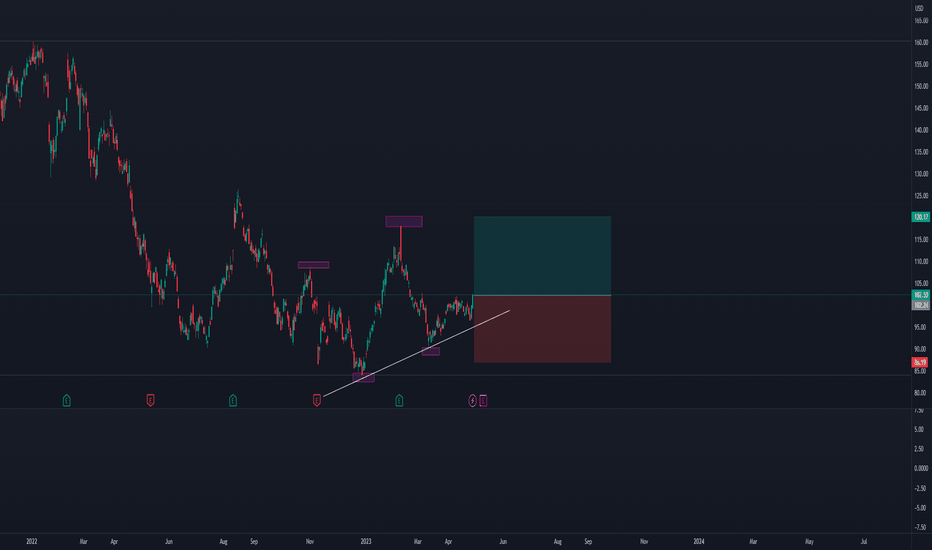932x550 pixels.
Task: Select horizontal support line near 84
Action: pos(455,375)
